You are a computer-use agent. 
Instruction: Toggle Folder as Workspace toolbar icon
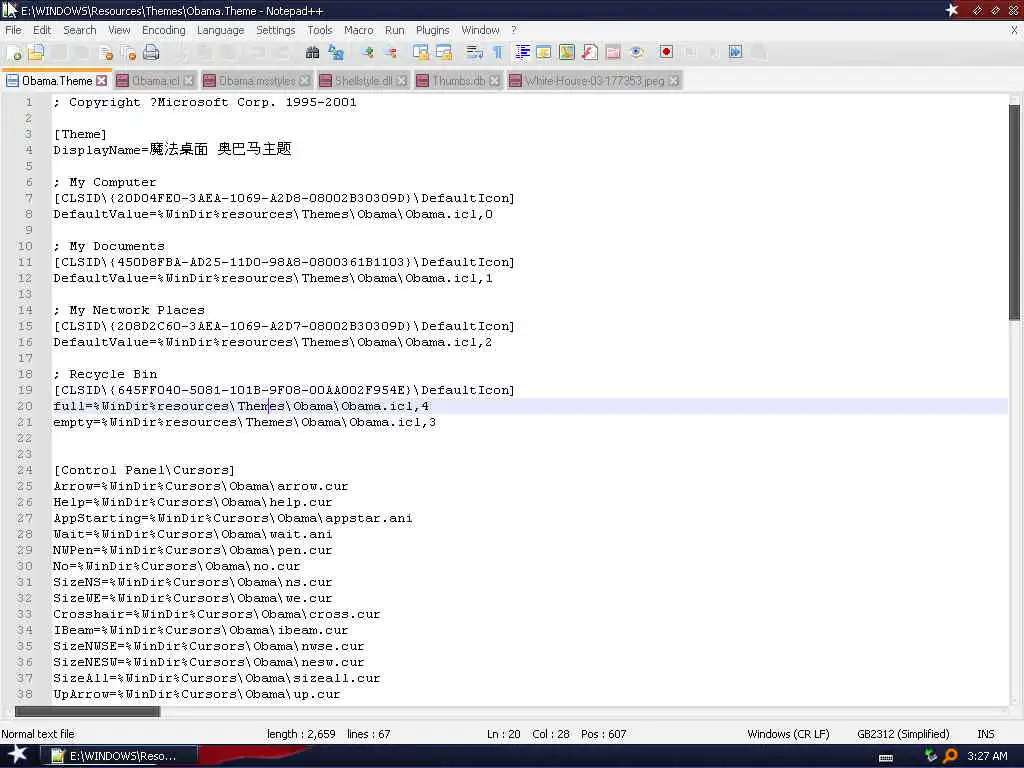click(x=613, y=52)
